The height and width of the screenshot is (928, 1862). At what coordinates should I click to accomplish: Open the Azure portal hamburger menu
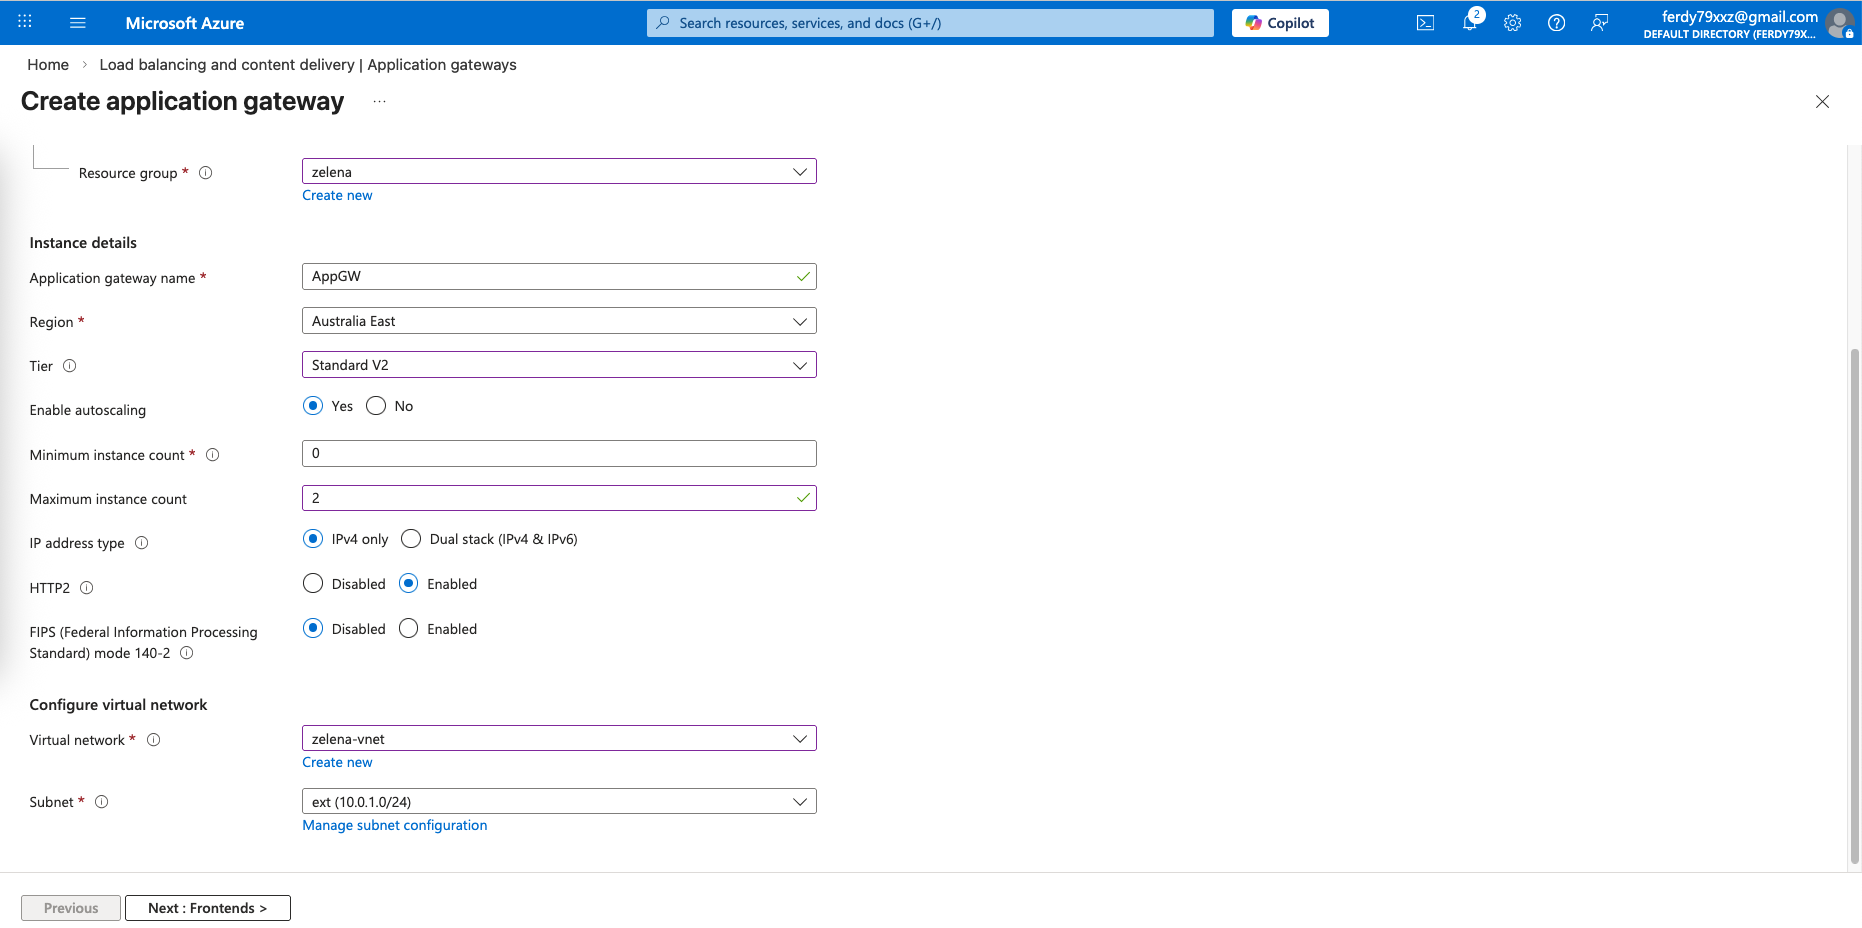(78, 23)
